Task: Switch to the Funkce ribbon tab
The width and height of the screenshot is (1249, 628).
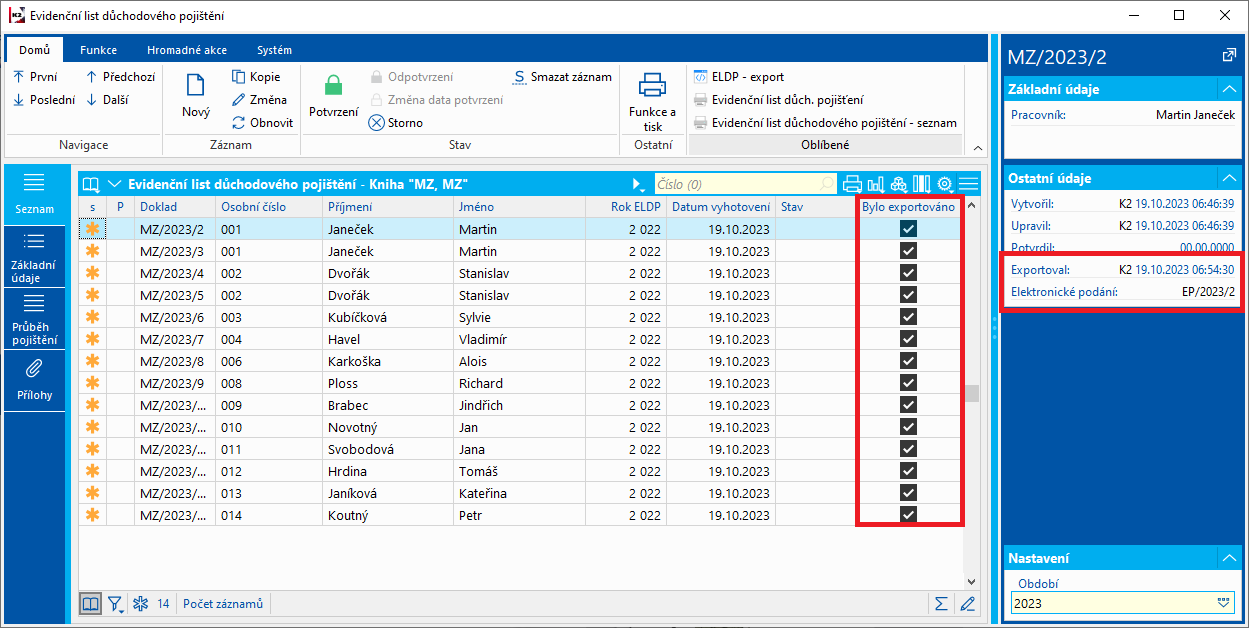Action: pyautogui.click(x=98, y=50)
